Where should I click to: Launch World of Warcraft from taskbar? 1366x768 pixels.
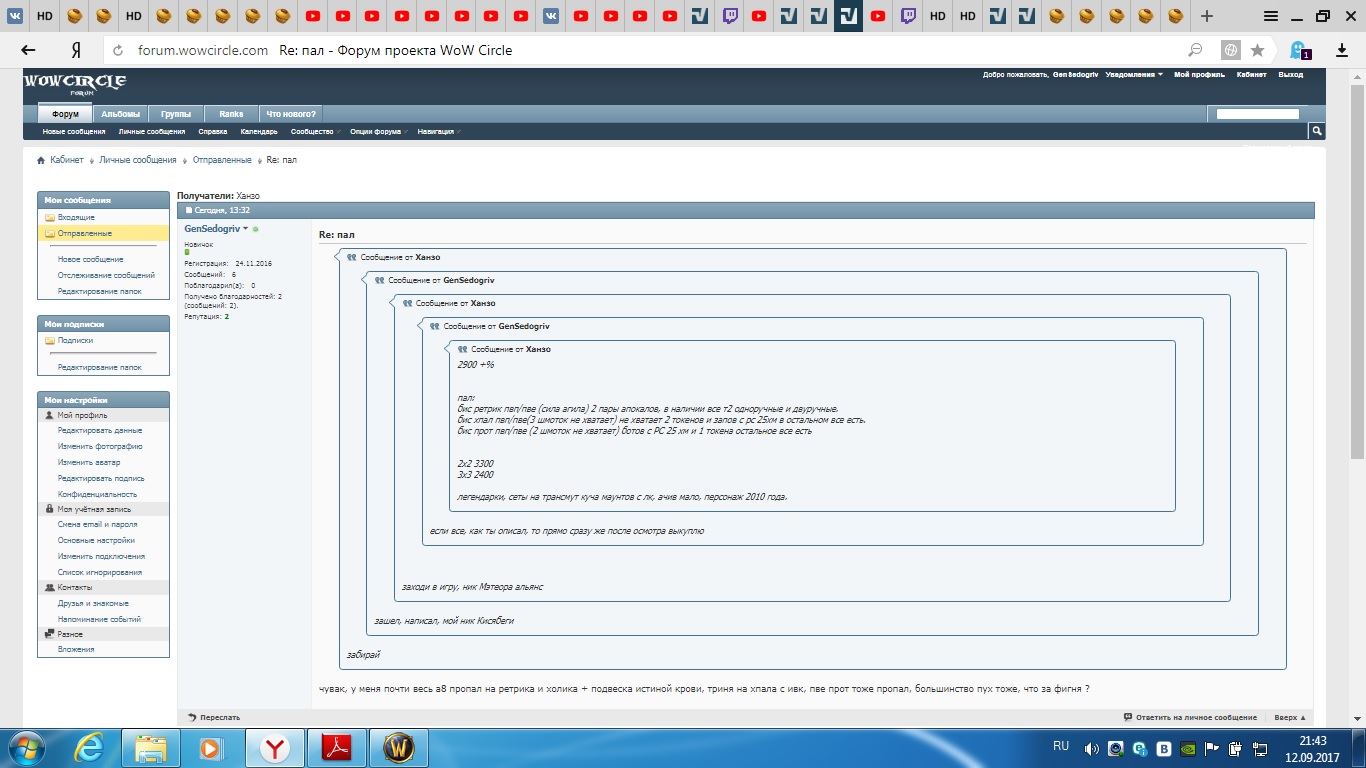(397, 747)
